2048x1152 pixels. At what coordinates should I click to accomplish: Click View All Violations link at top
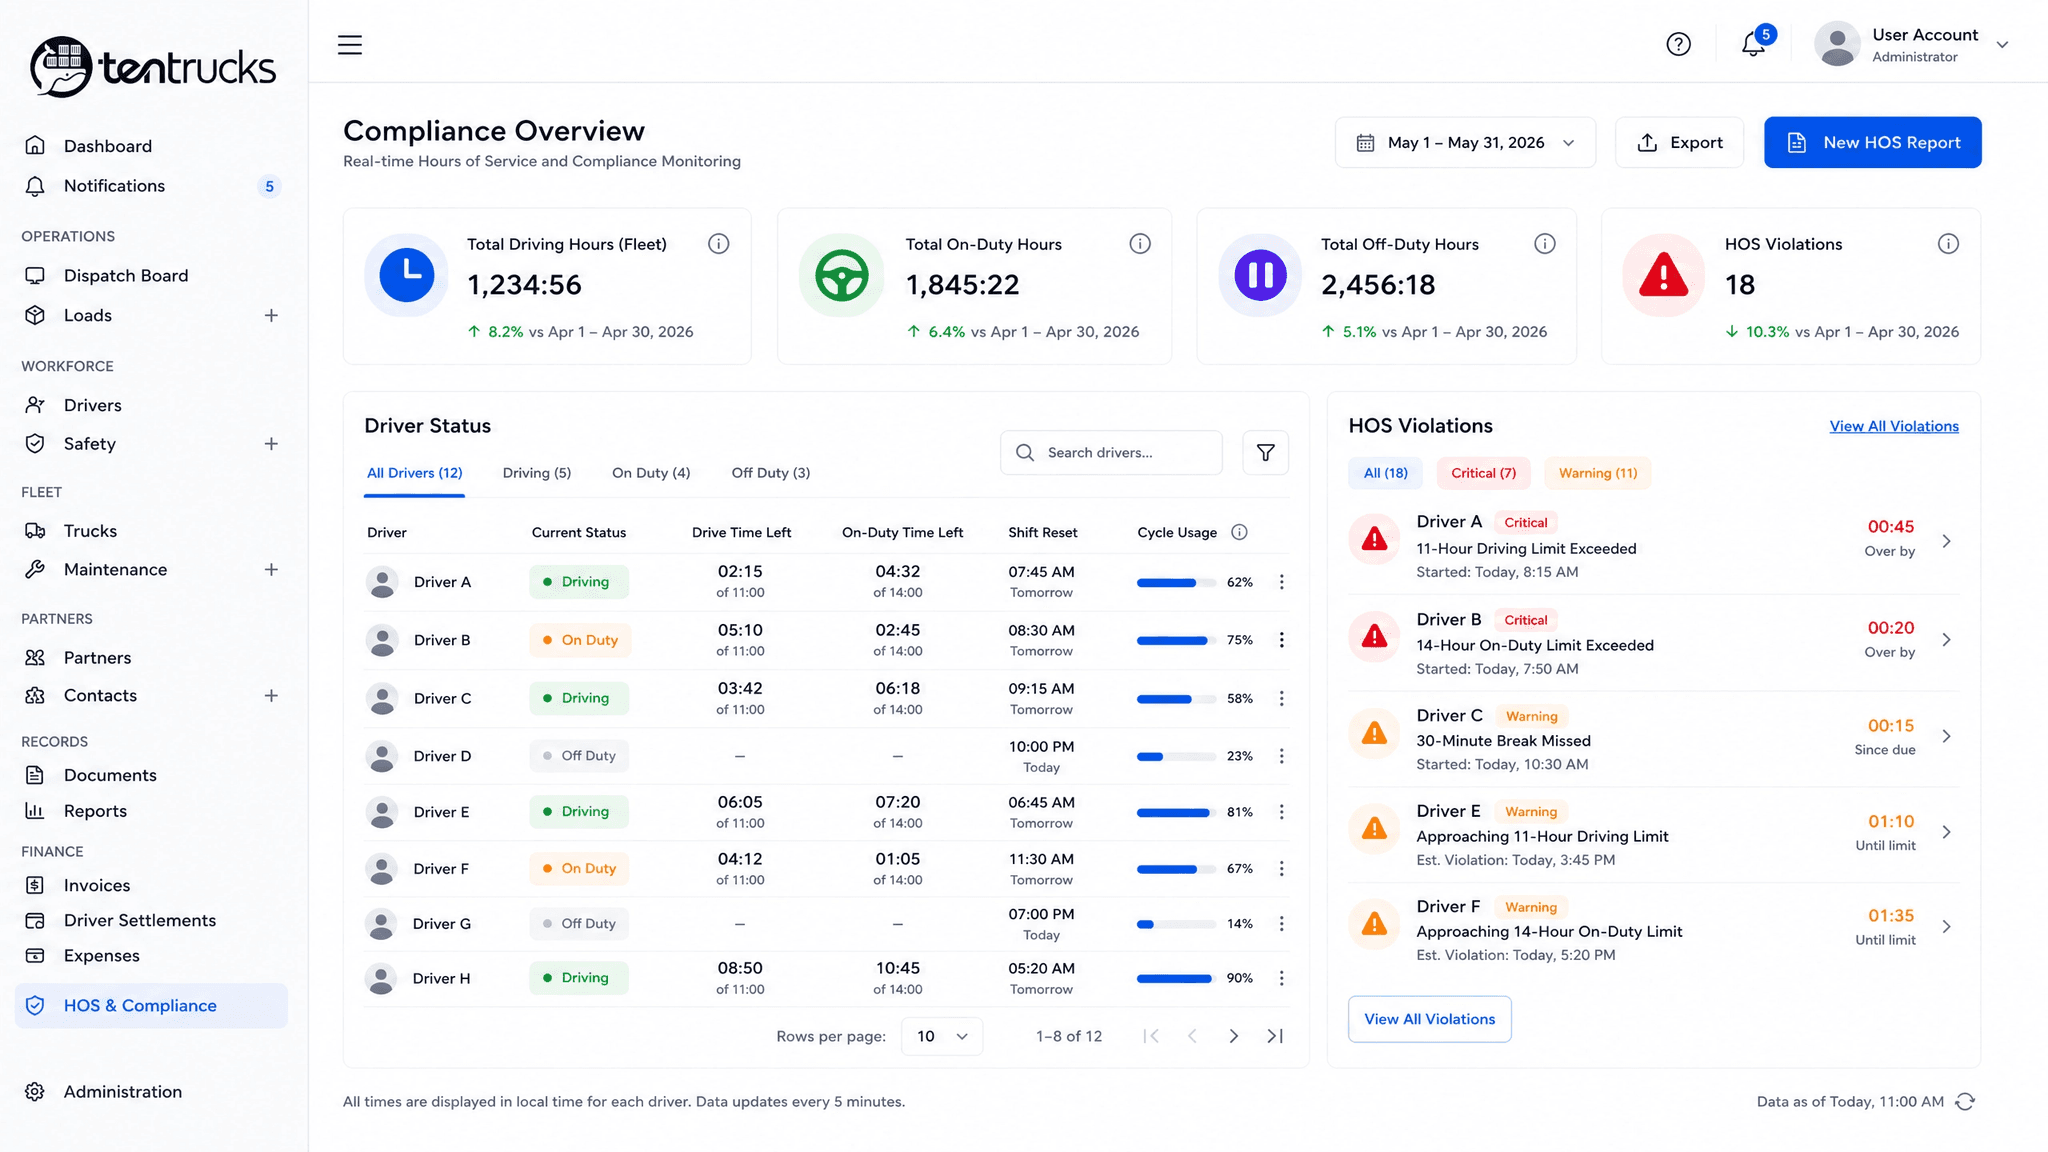tap(1894, 426)
